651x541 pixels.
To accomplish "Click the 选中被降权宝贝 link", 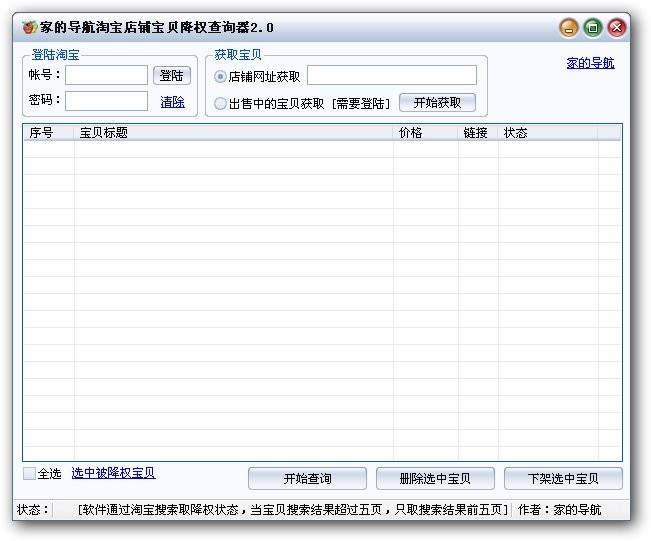I will tap(113, 473).
